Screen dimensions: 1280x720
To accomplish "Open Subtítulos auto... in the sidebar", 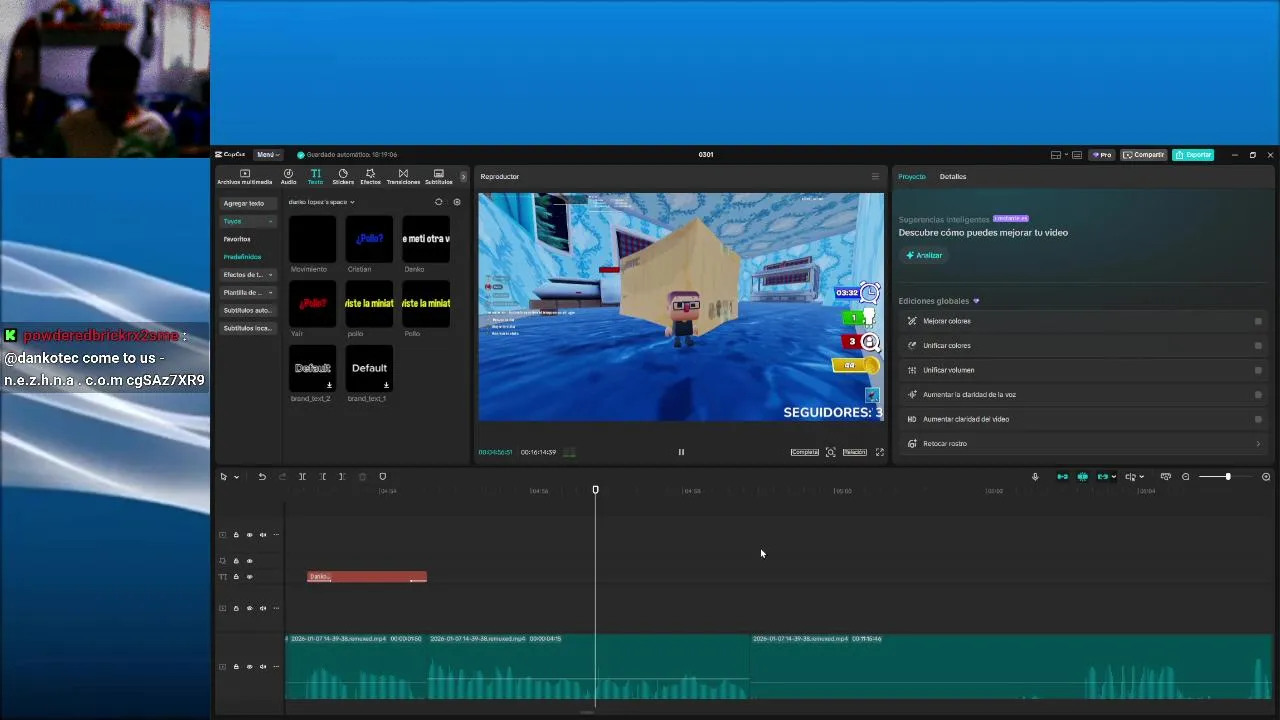I will (247, 311).
